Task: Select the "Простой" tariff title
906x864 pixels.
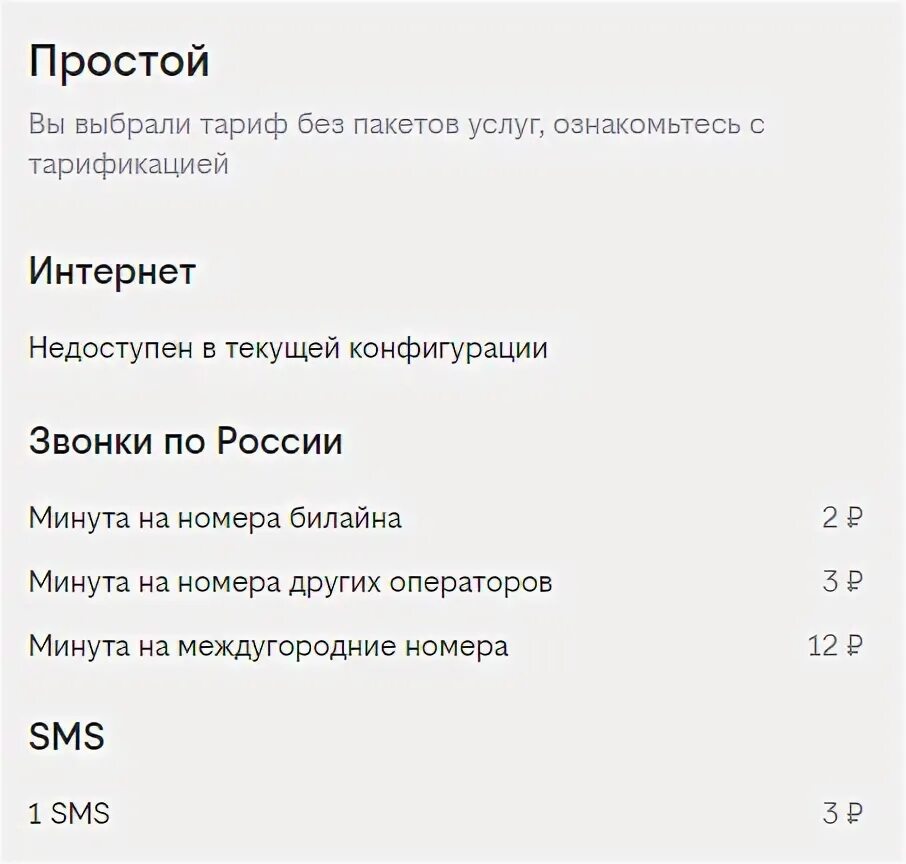Action: tap(119, 61)
